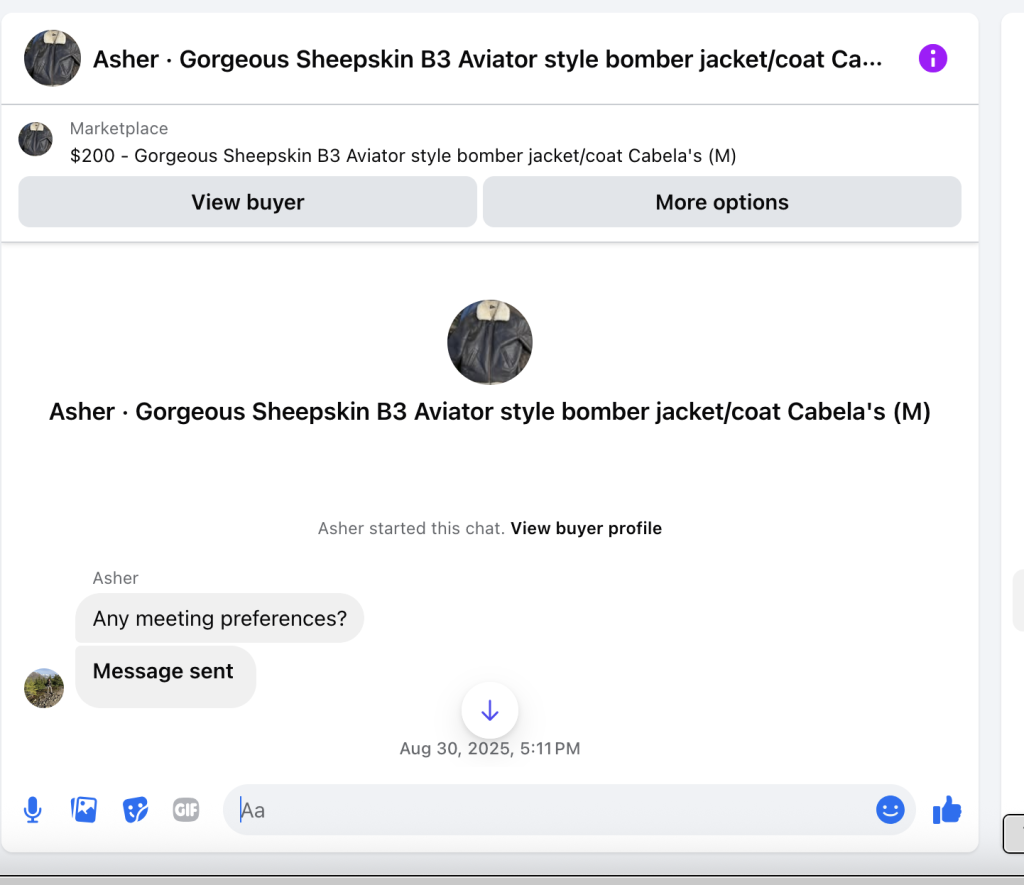
Task: Click the jacket avatar in chat header
Action: [x=53, y=58]
